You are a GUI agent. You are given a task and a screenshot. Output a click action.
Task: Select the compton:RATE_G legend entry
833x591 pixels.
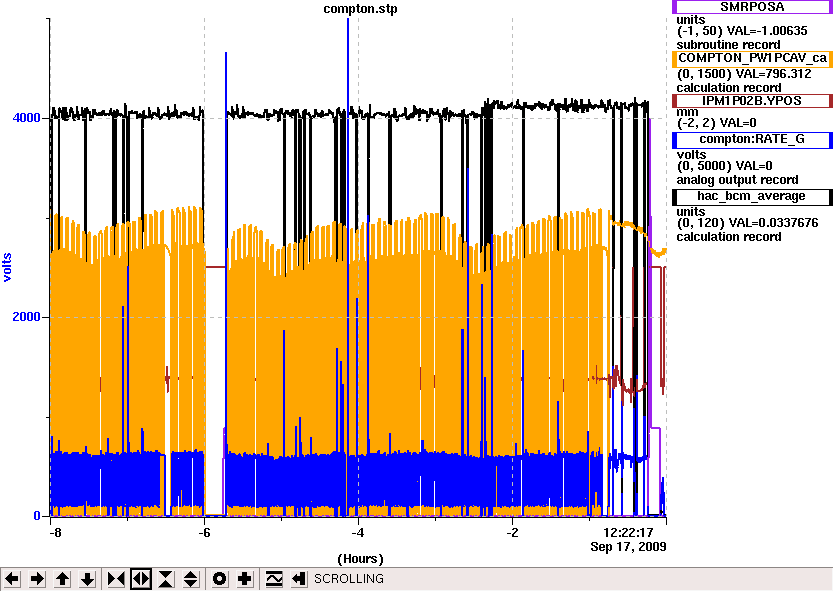(x=752, y=140)
